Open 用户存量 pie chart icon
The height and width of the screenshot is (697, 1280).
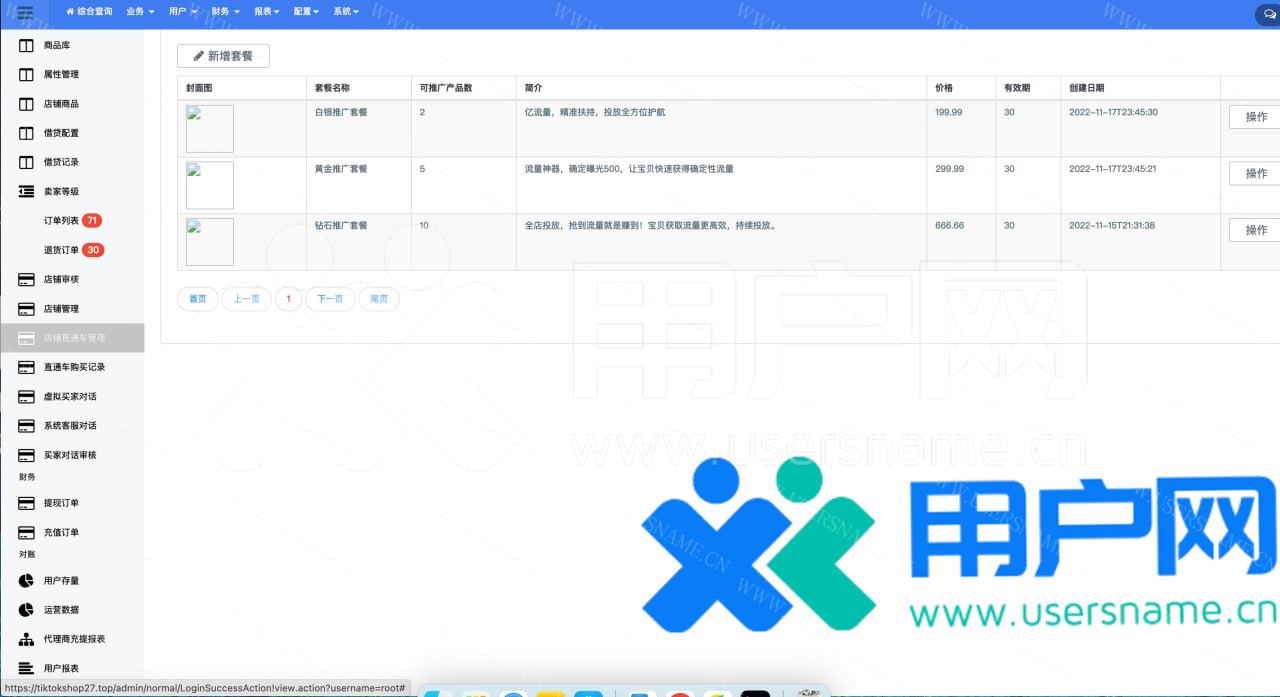pyautogui.click(x=26, y=581)
